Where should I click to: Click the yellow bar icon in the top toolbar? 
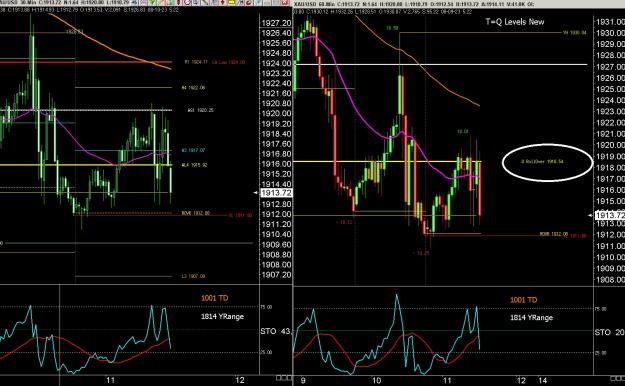click(232, 2)
